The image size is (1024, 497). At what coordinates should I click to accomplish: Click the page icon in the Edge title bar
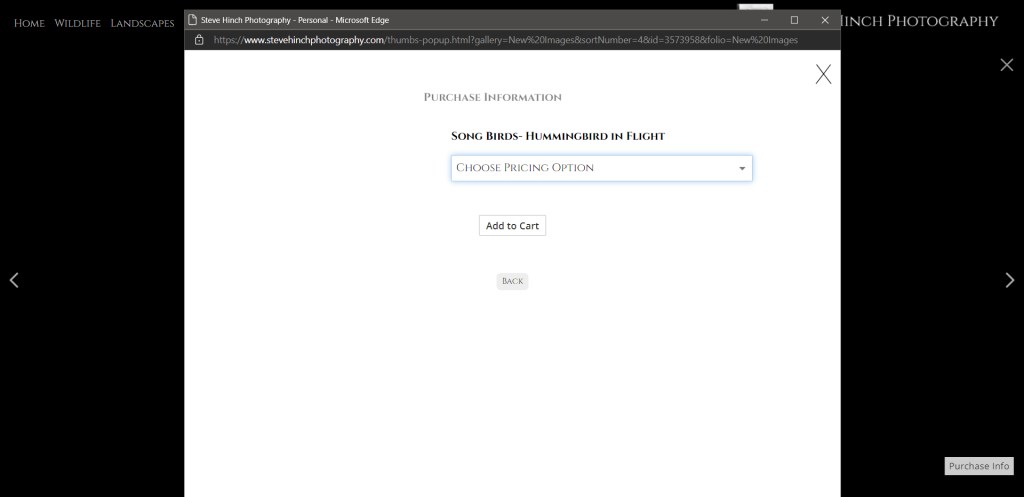[192, 20]
